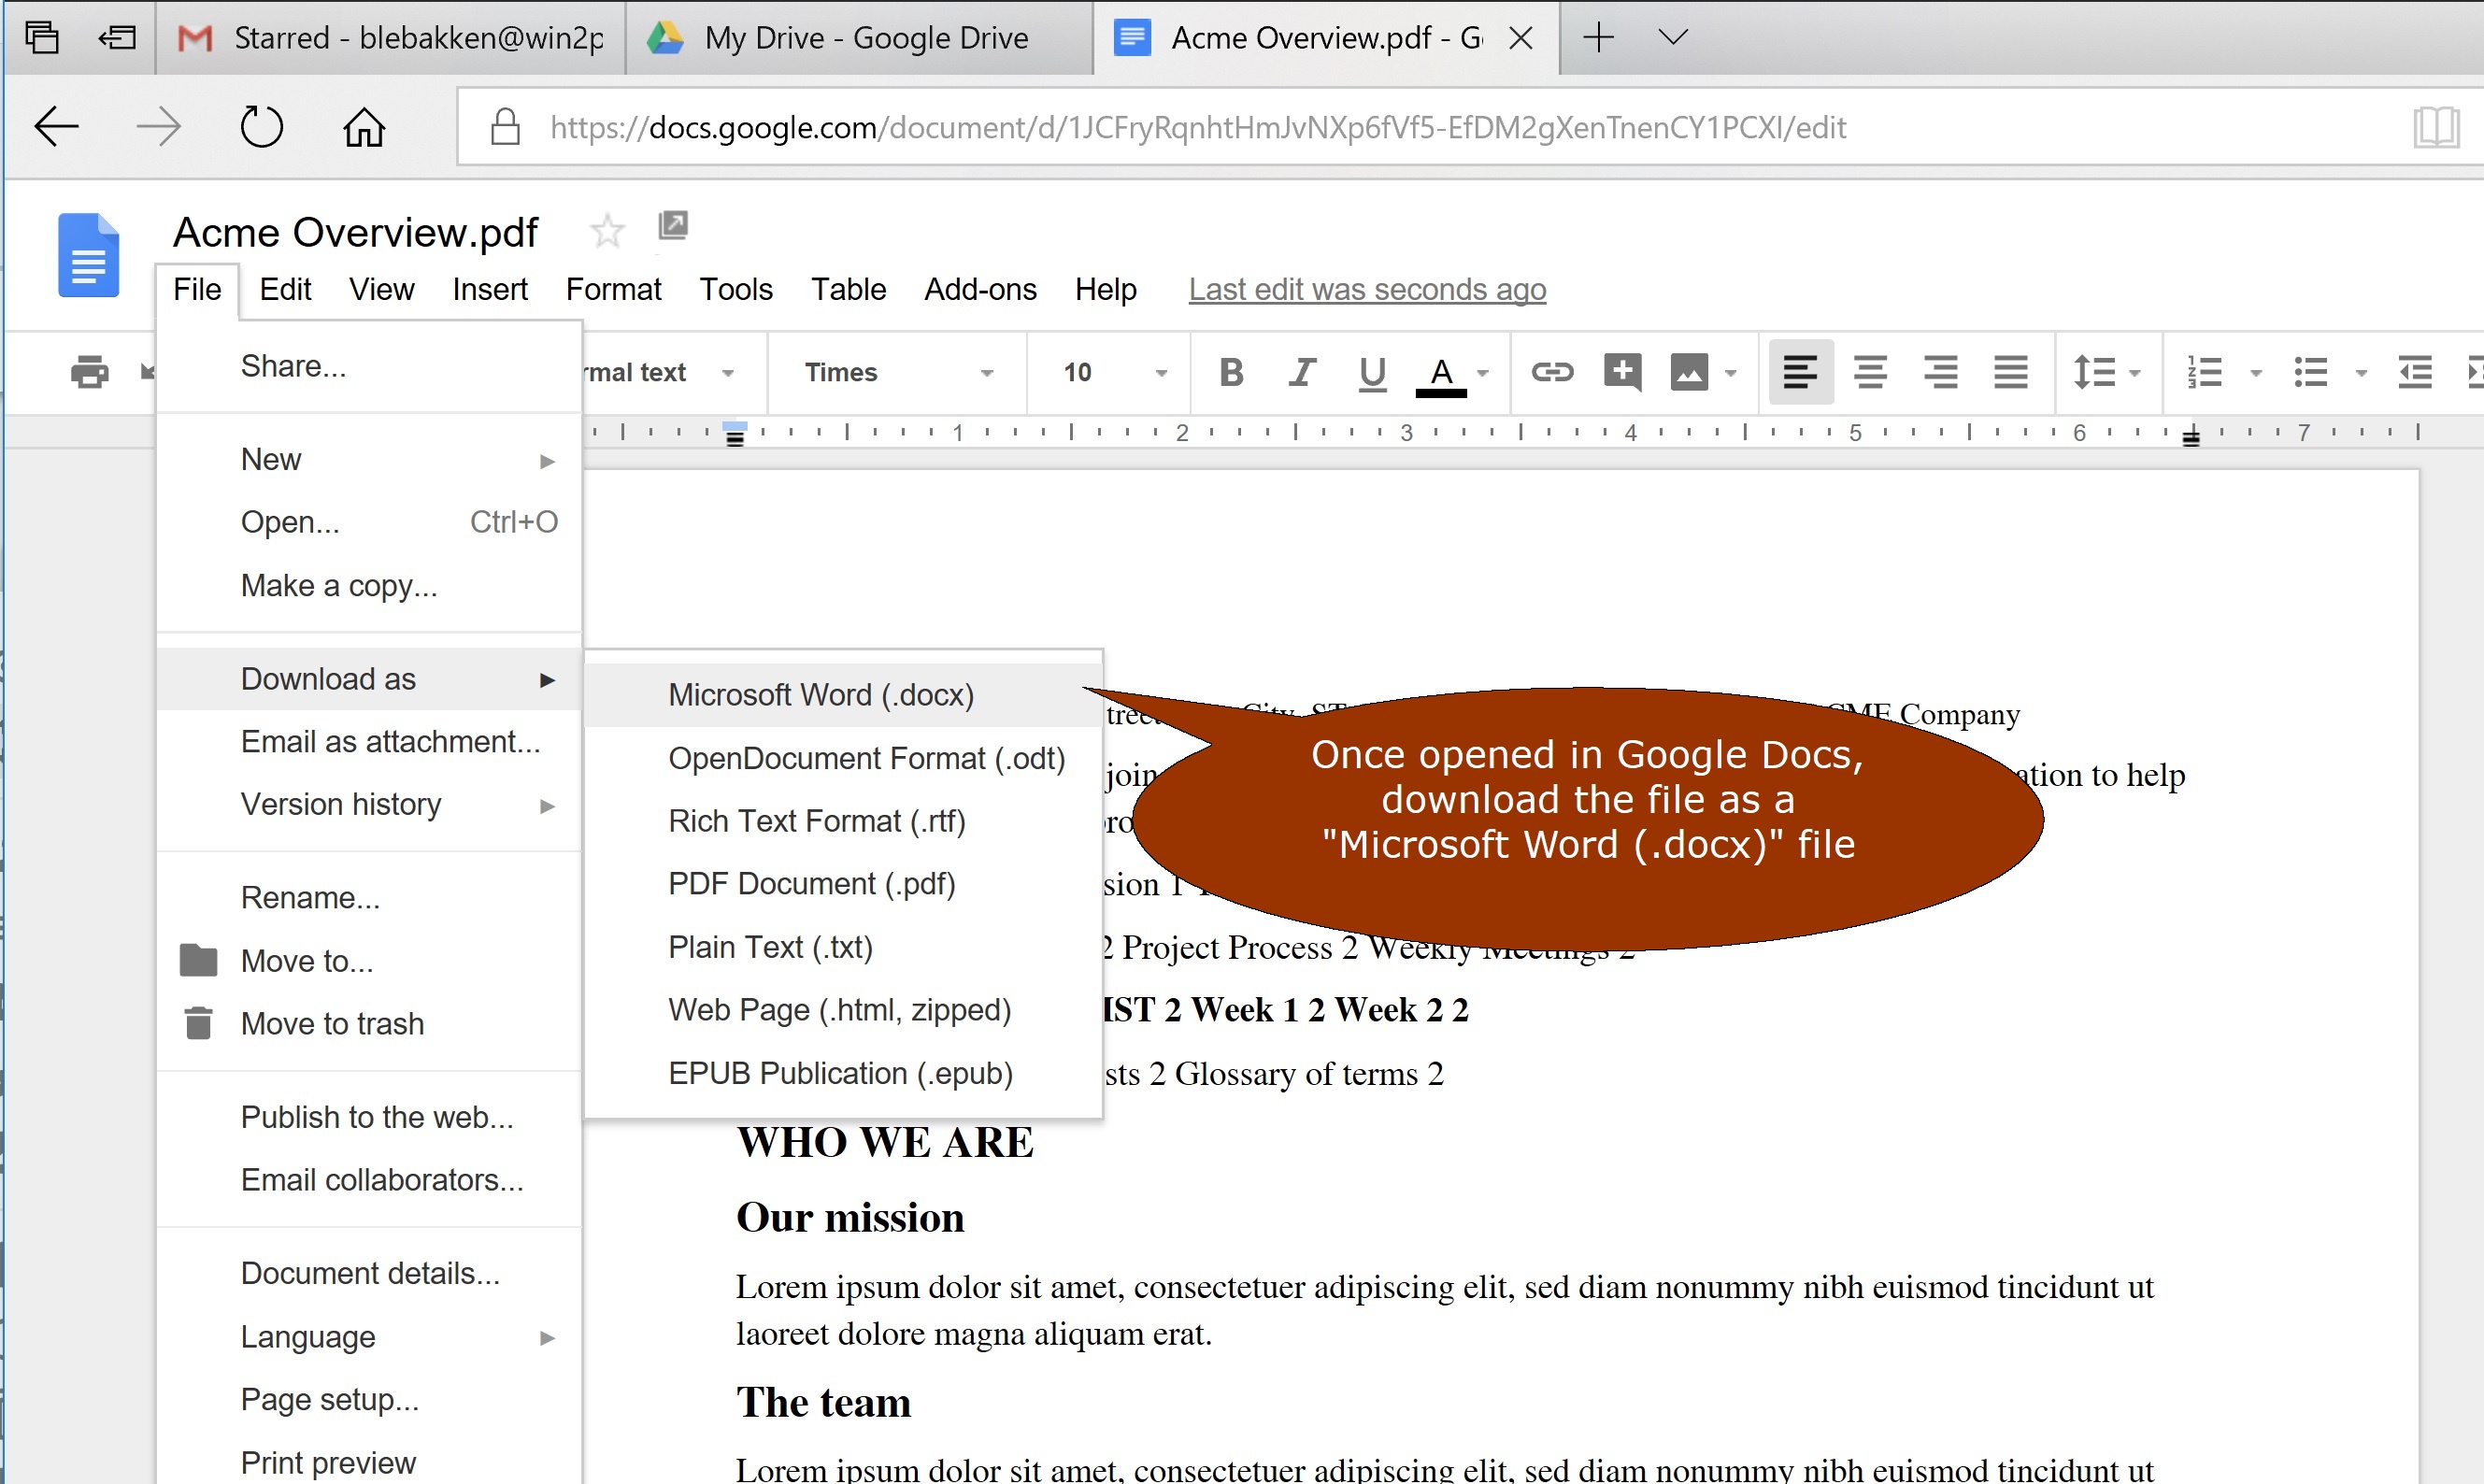The image size is (2484, 1484).
Task: Close the Acme Overview.pdf tab
Action: 1521,38
